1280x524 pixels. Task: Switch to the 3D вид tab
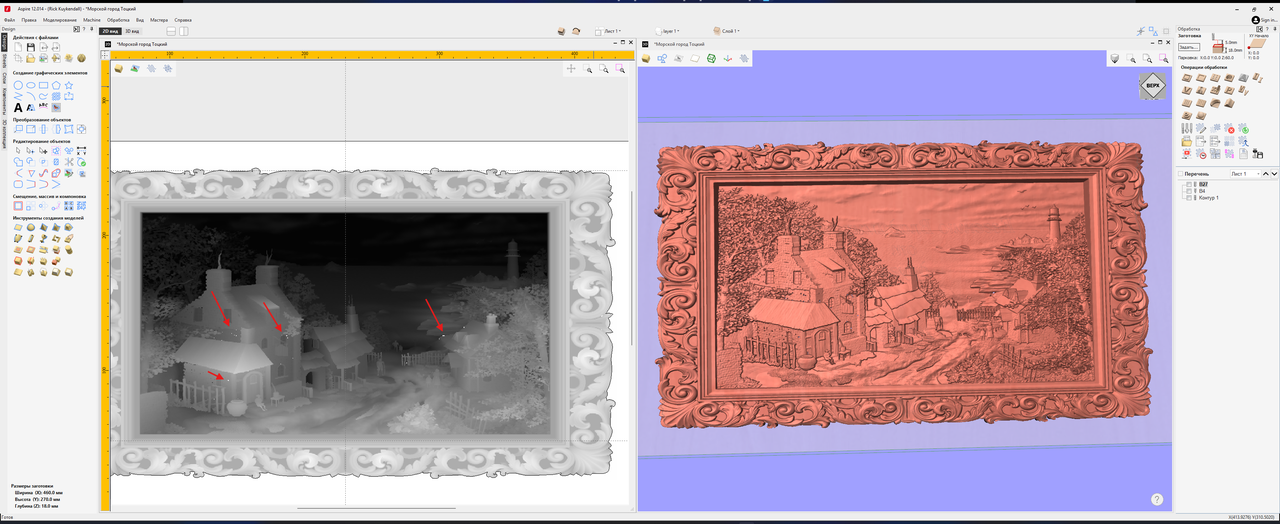(x=131, y=31)
